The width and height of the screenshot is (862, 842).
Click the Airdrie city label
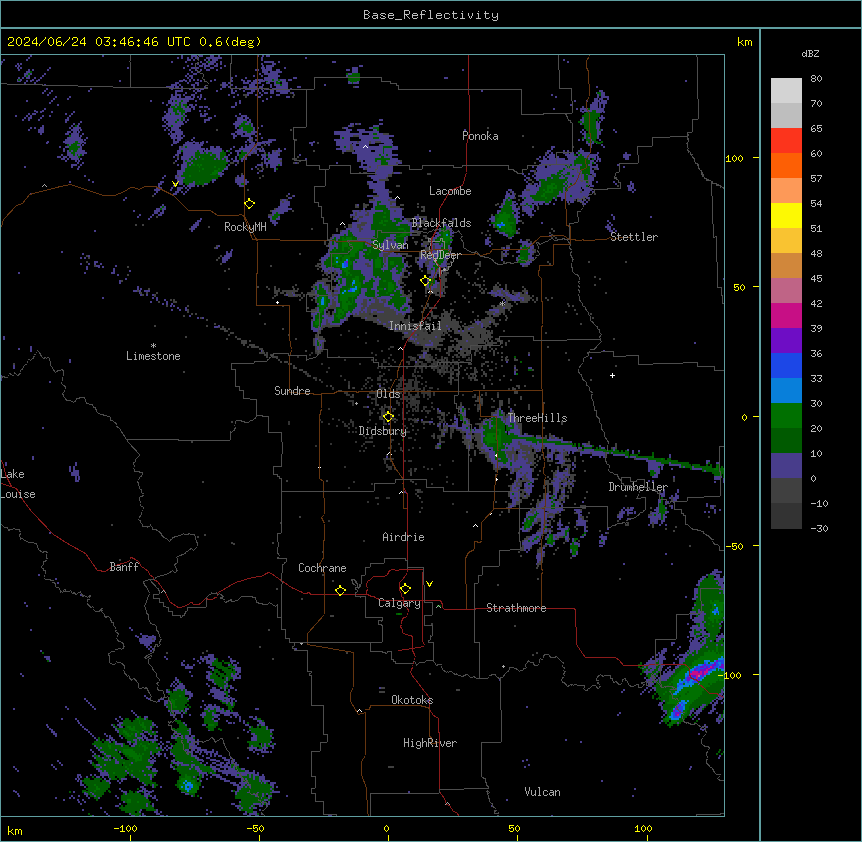tap(403, 537)
